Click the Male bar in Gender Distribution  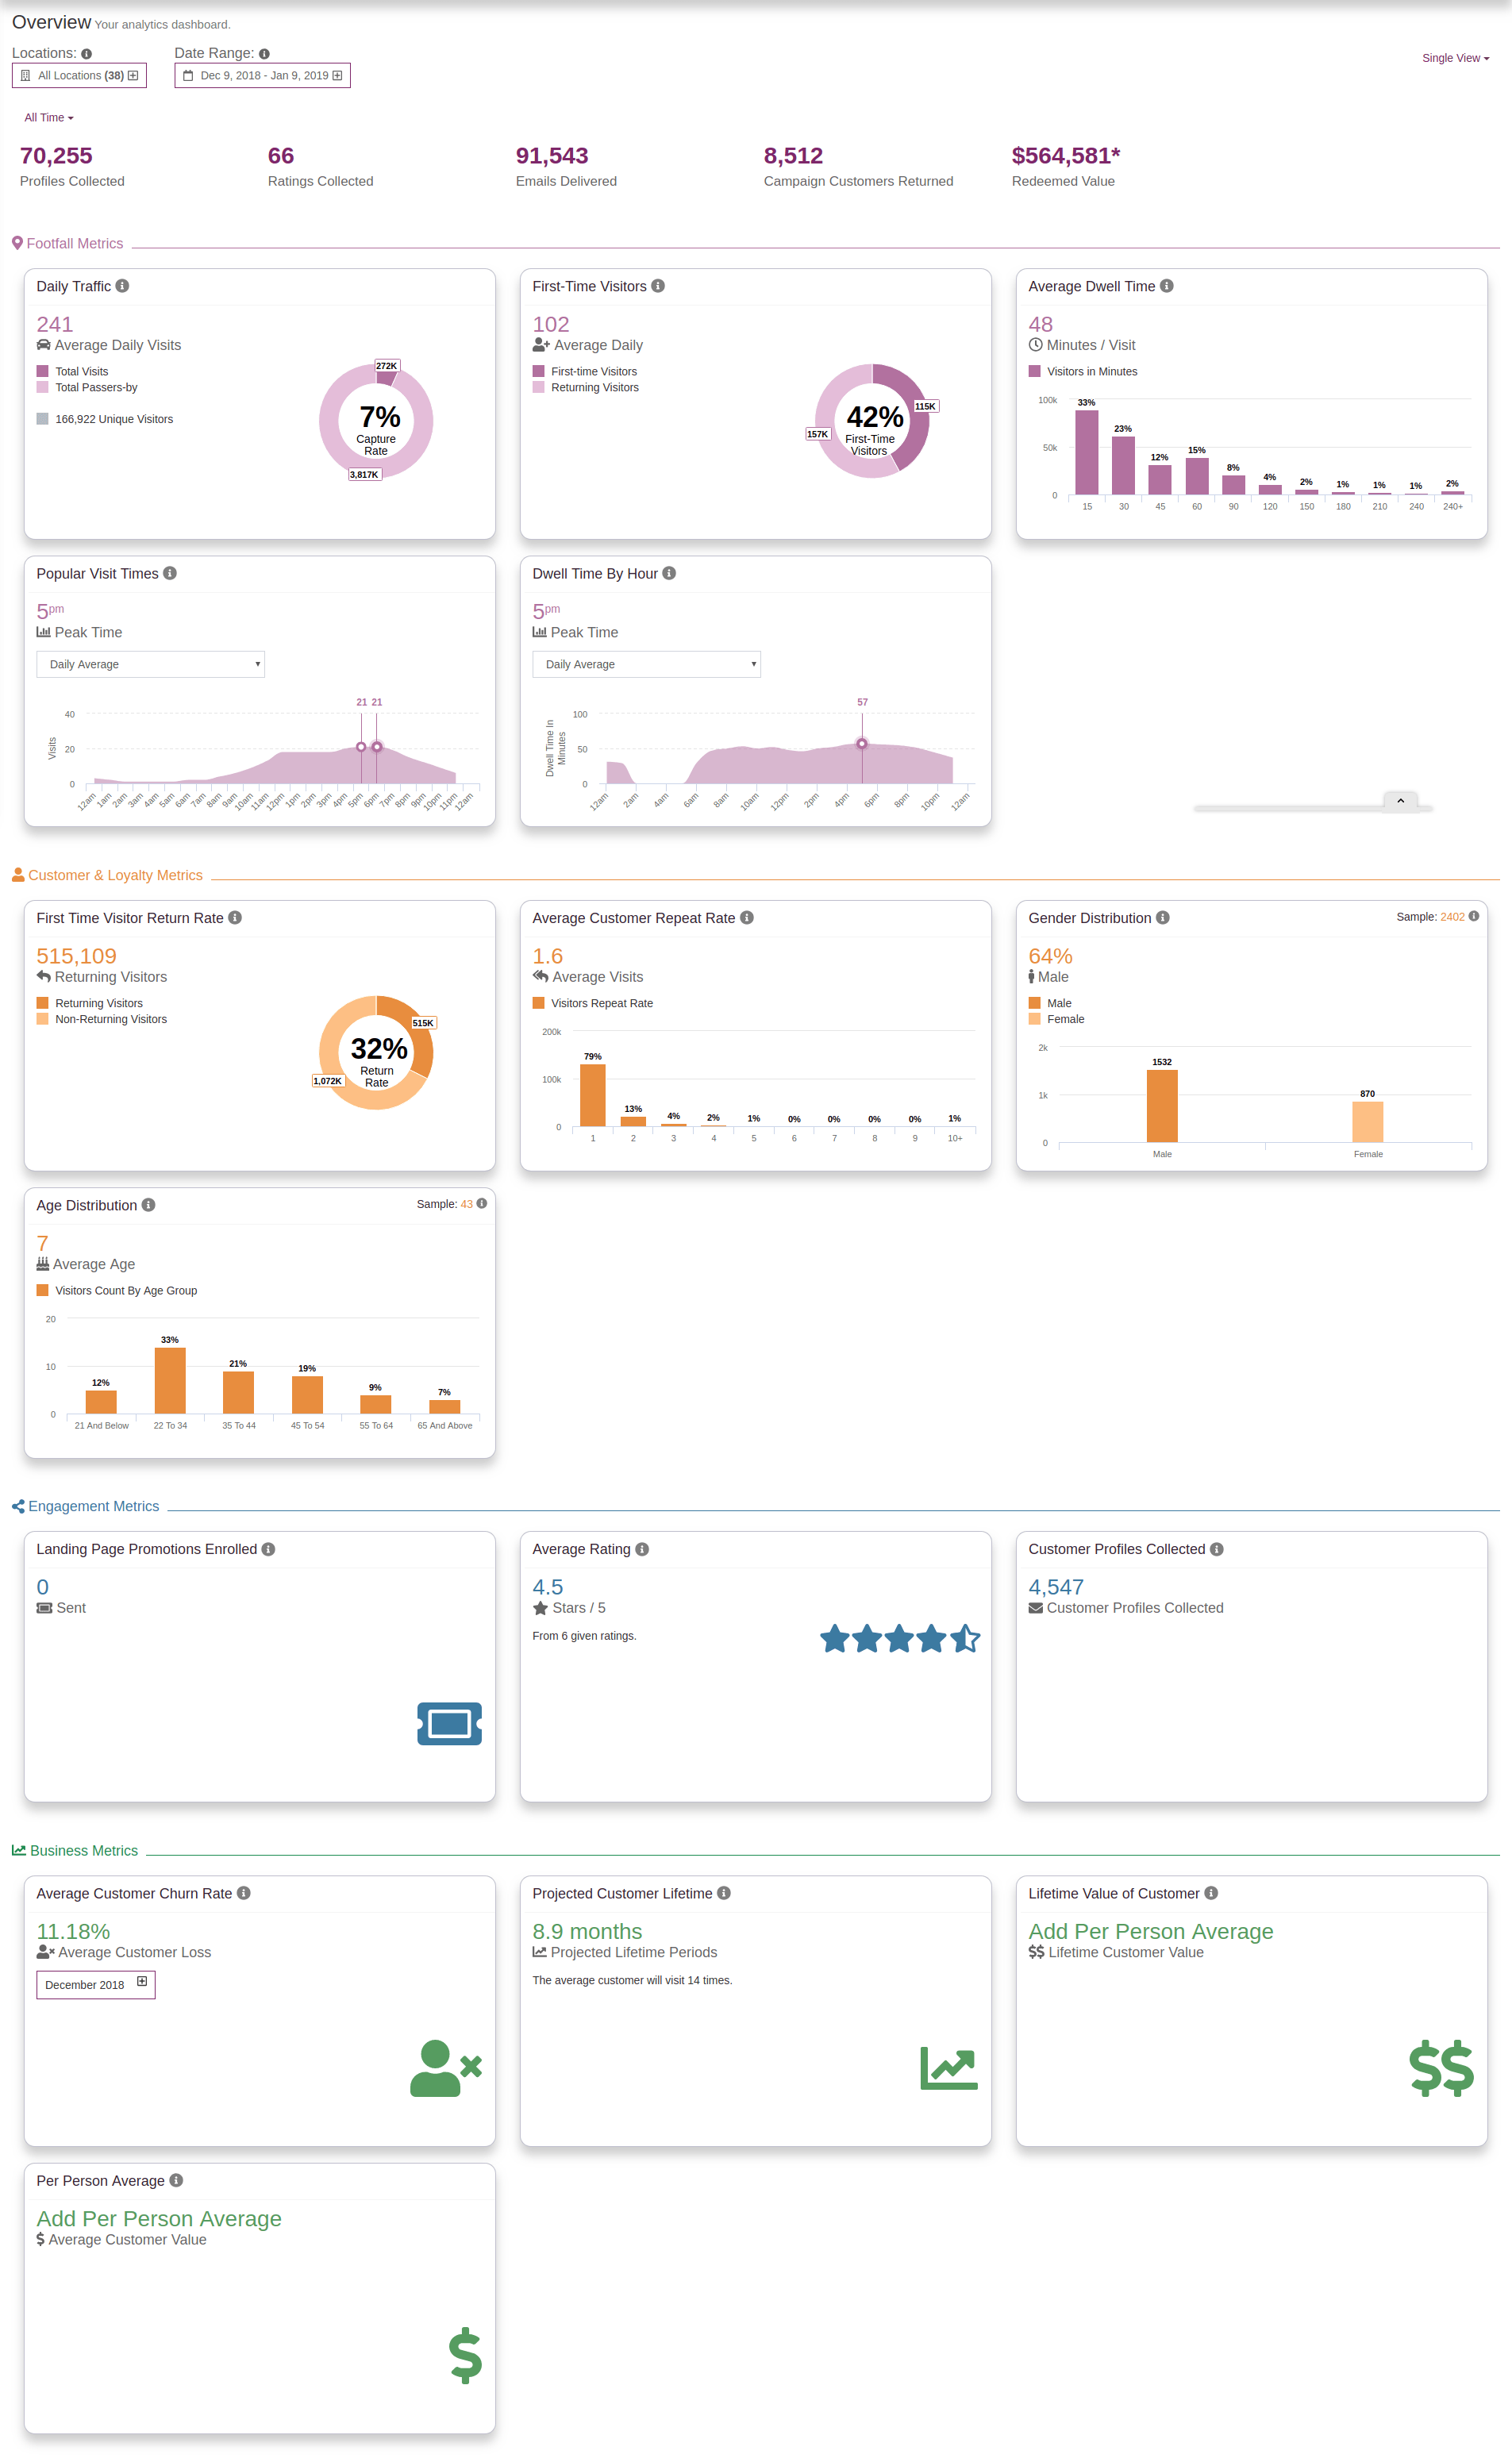tap(1161, 1105)
